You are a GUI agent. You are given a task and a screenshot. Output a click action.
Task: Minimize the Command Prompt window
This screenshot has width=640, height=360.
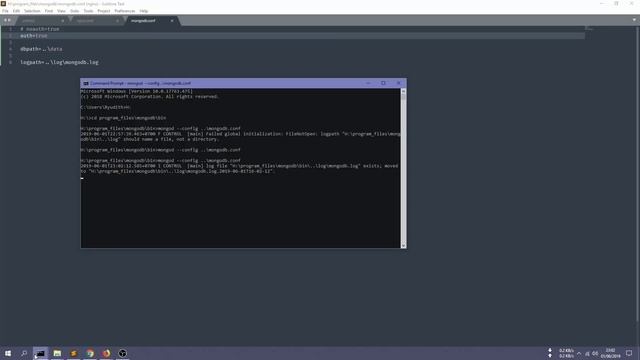pyautogui.click(x=368, y=83)
